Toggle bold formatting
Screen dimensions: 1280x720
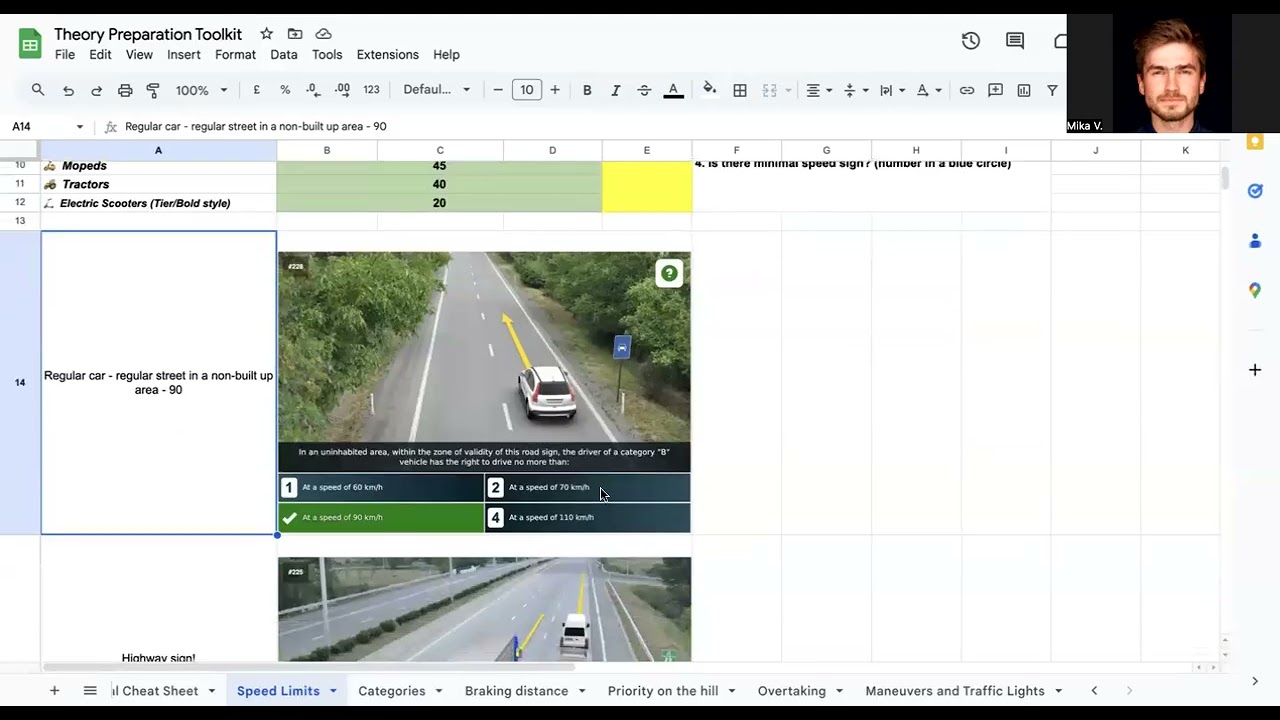(587, 90)
